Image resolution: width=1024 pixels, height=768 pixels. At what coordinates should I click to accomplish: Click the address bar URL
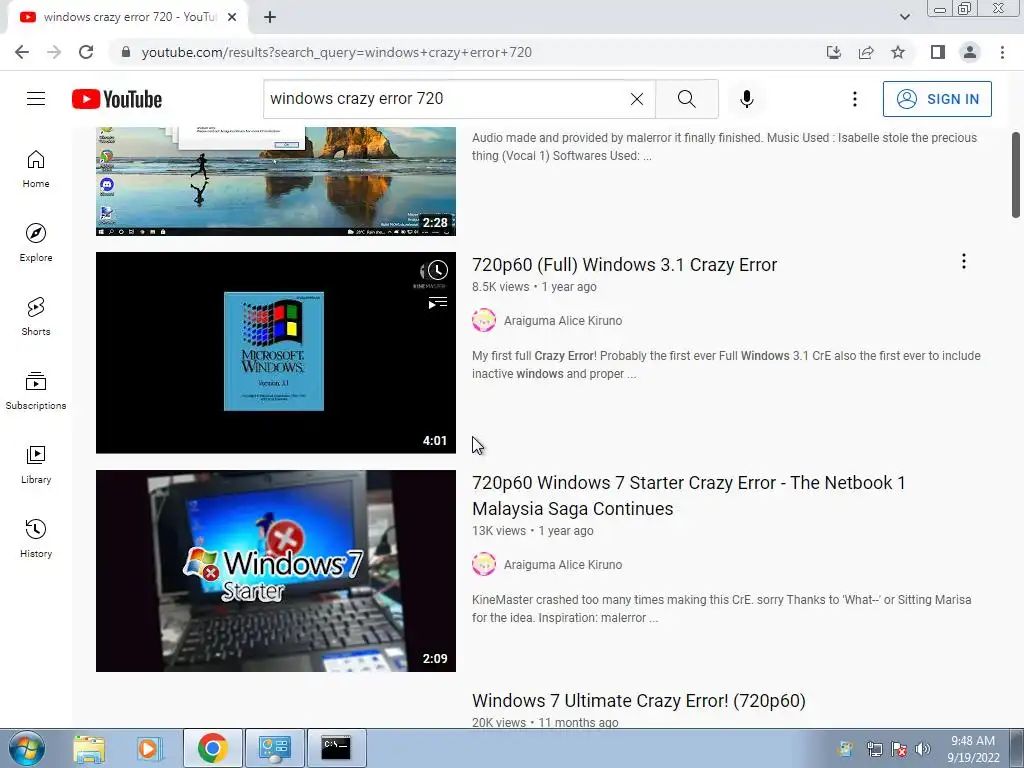click(336, 52)
